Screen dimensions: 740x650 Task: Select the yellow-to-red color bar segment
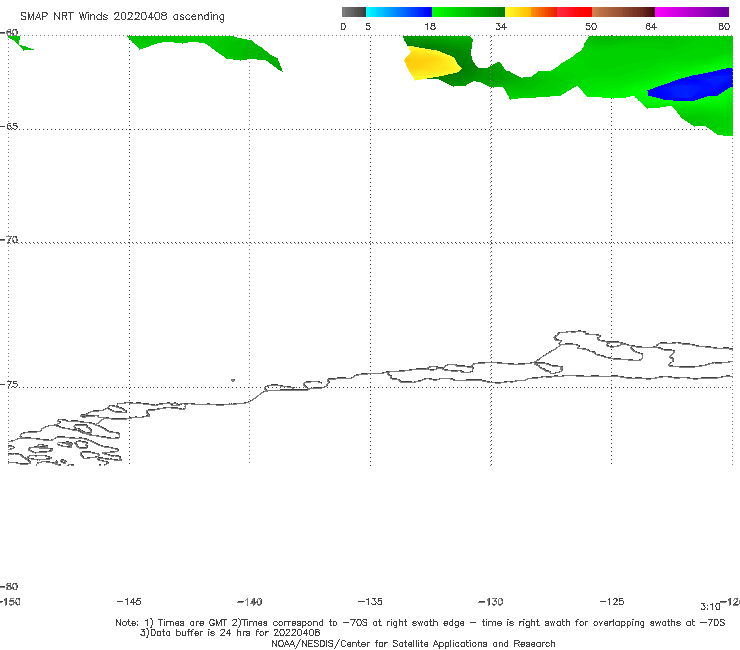click(x=548, y=12)
